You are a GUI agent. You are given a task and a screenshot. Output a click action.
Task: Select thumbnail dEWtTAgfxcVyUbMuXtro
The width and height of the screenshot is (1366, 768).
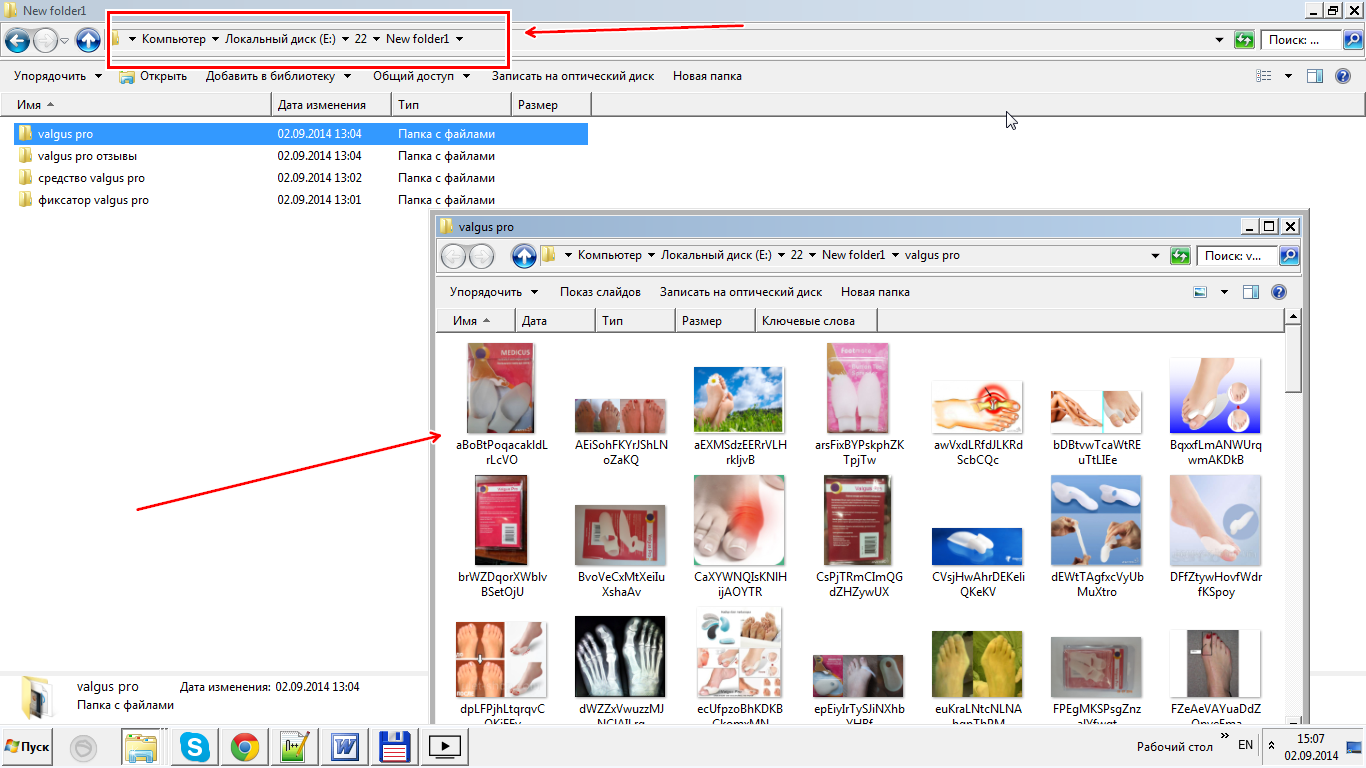pos(1096,537)
